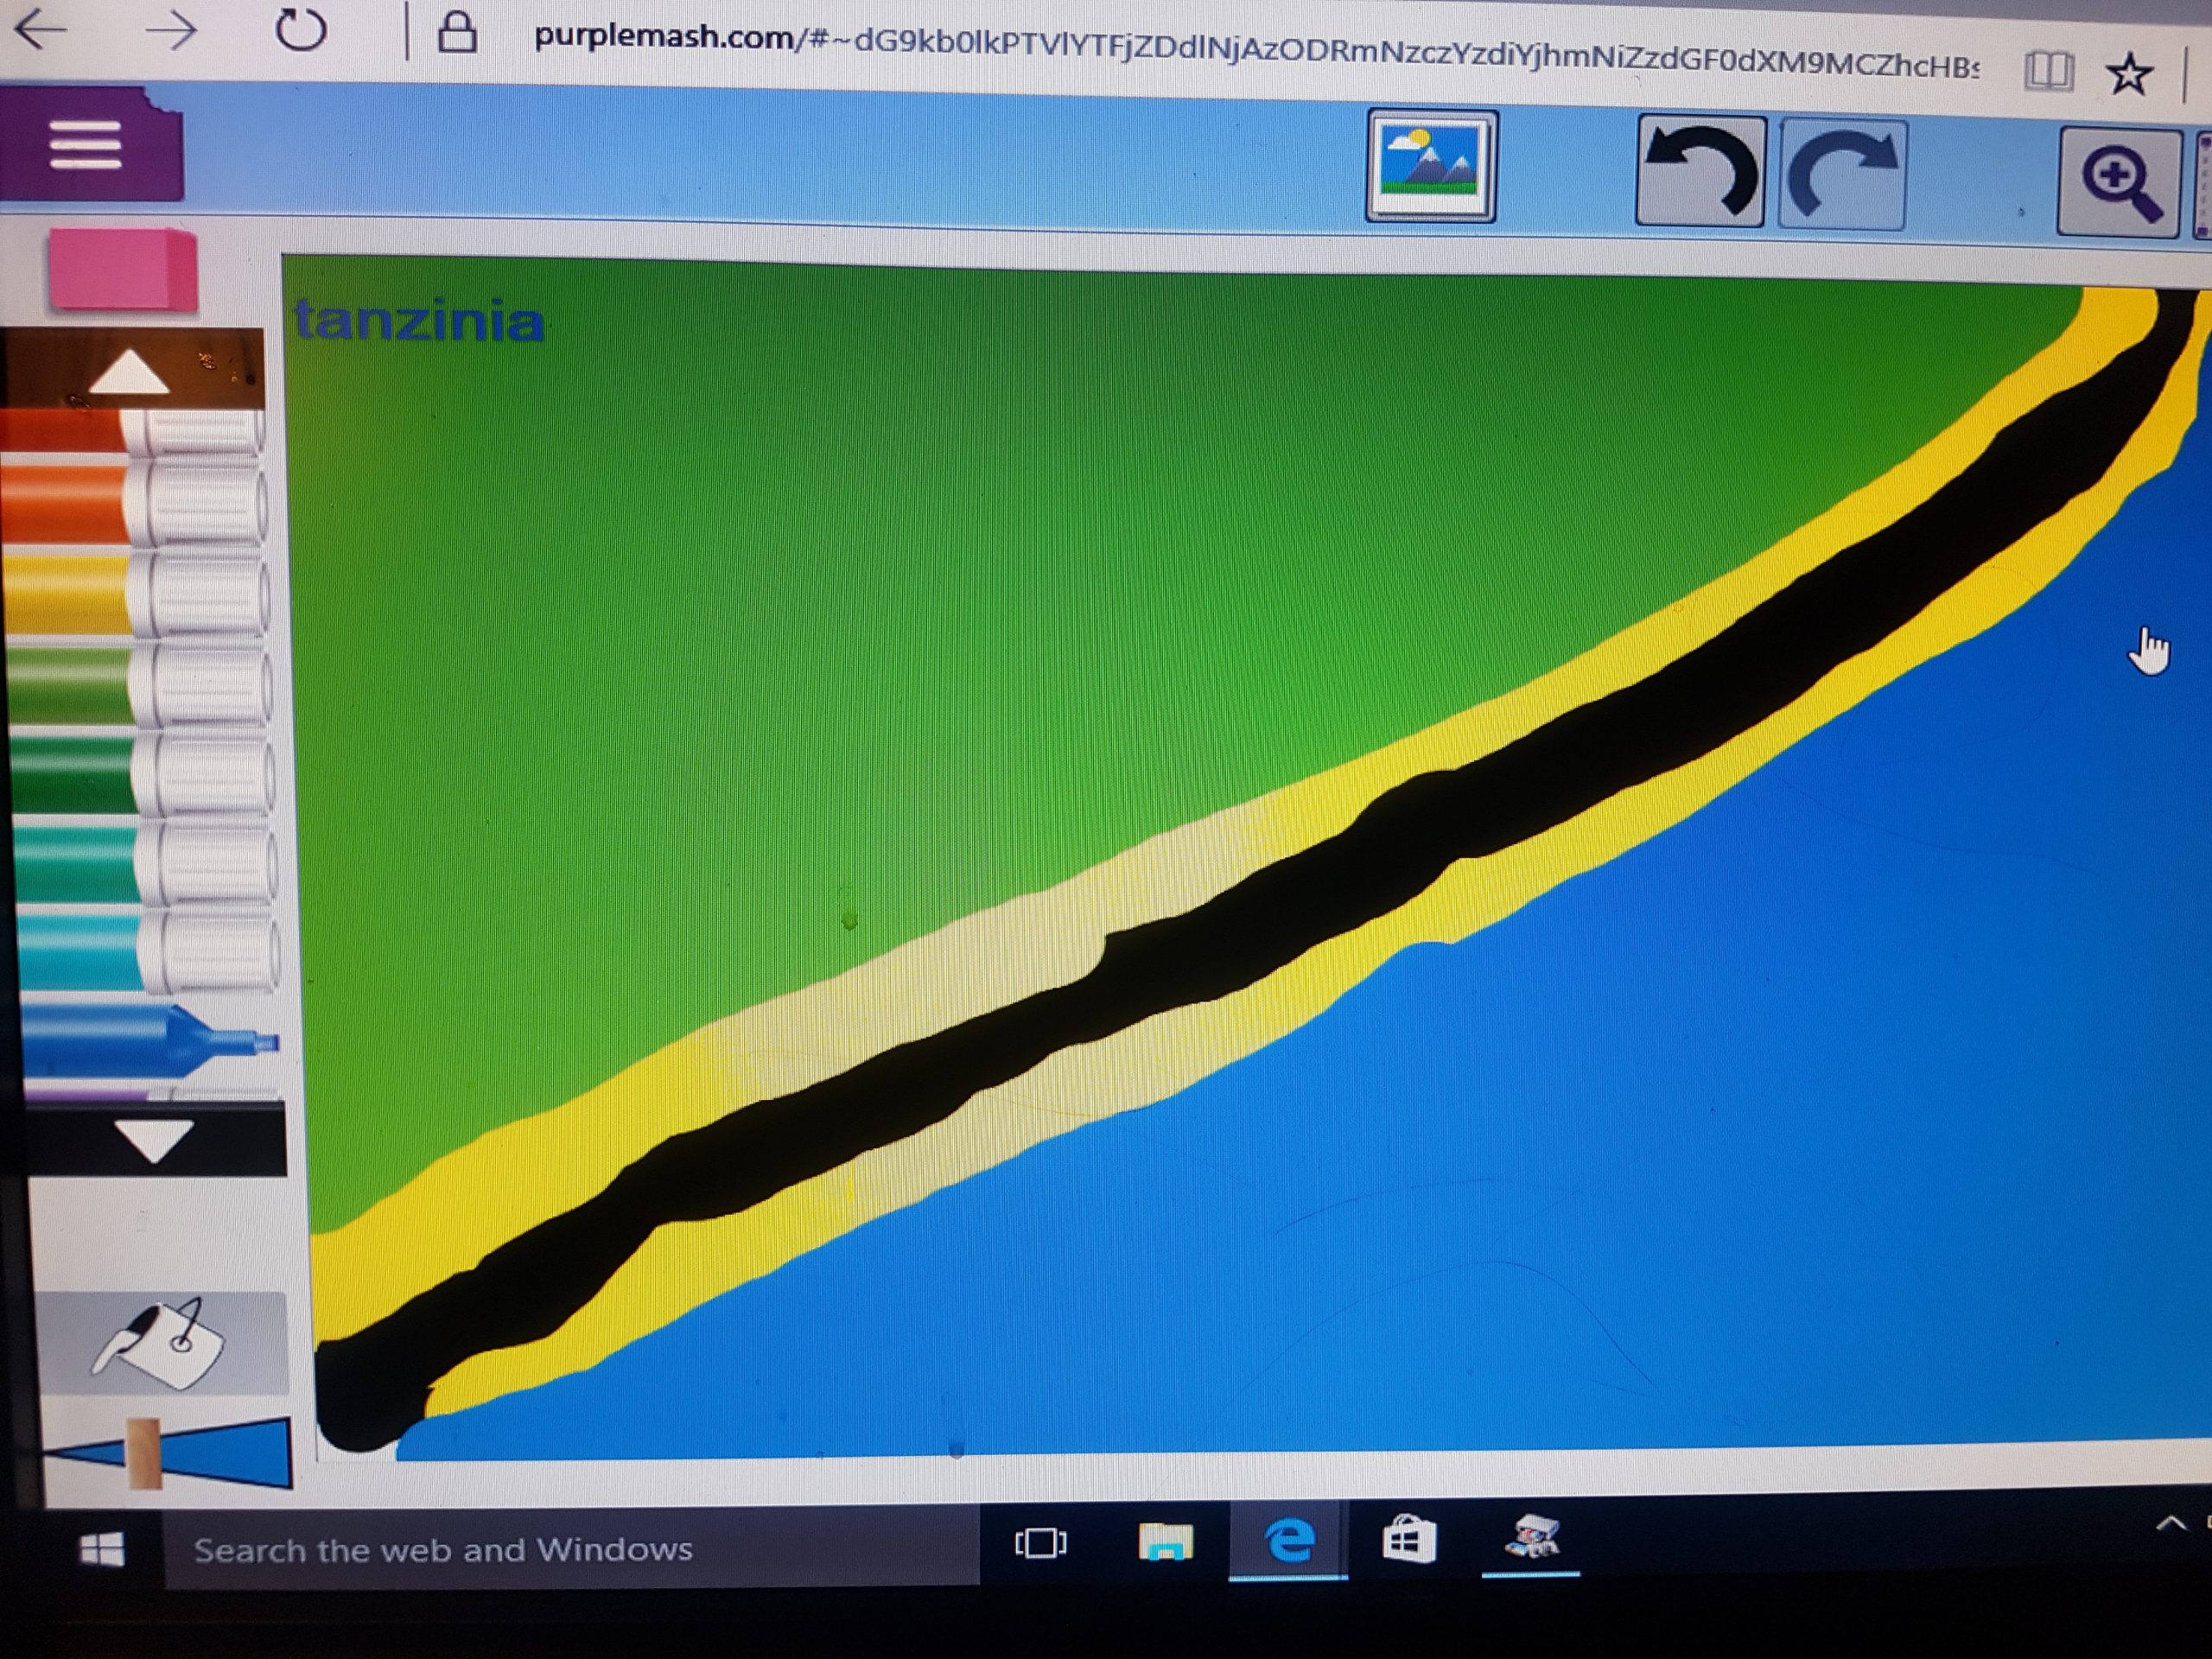Click the pen thickness slider handle
Image resolution: width=2212 pixels, height=1659 pixels.
click(x=144, y=1453)
